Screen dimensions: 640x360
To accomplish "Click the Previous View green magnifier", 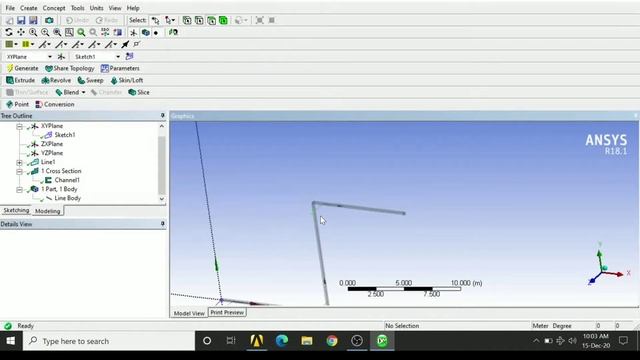I will click(x=81, y=32).
